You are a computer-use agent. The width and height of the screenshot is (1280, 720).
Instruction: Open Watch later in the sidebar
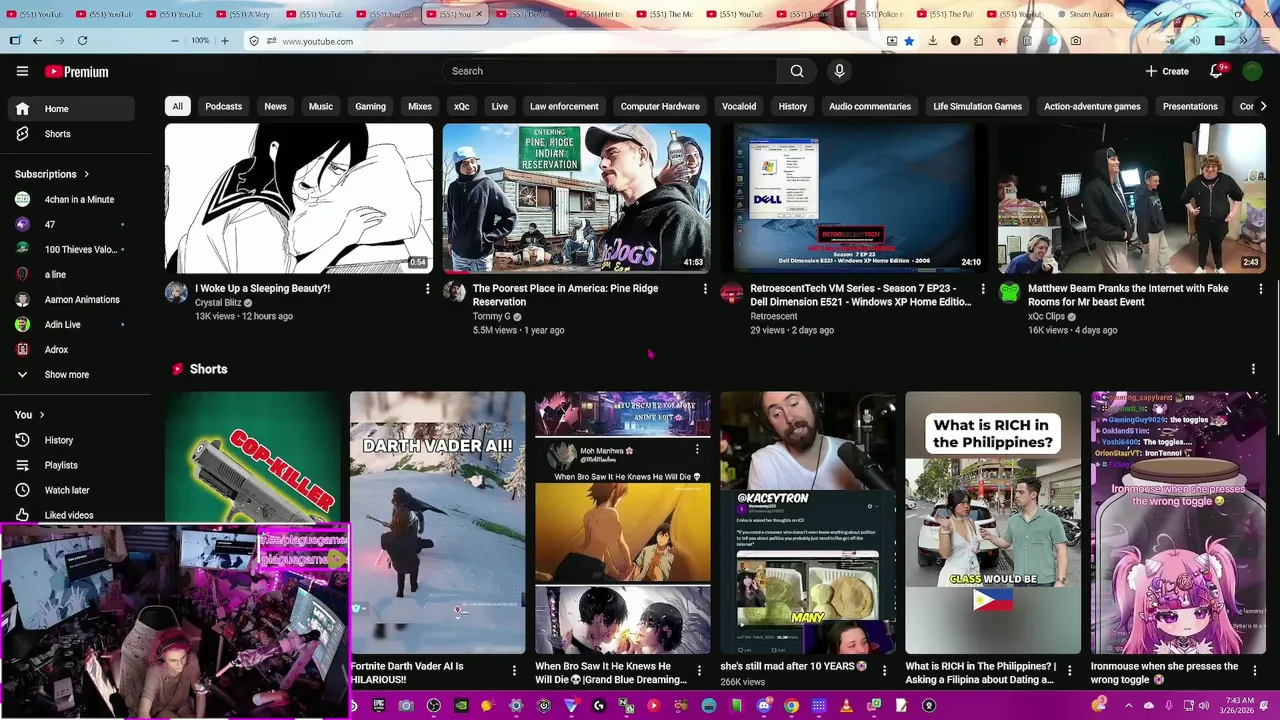70,490
